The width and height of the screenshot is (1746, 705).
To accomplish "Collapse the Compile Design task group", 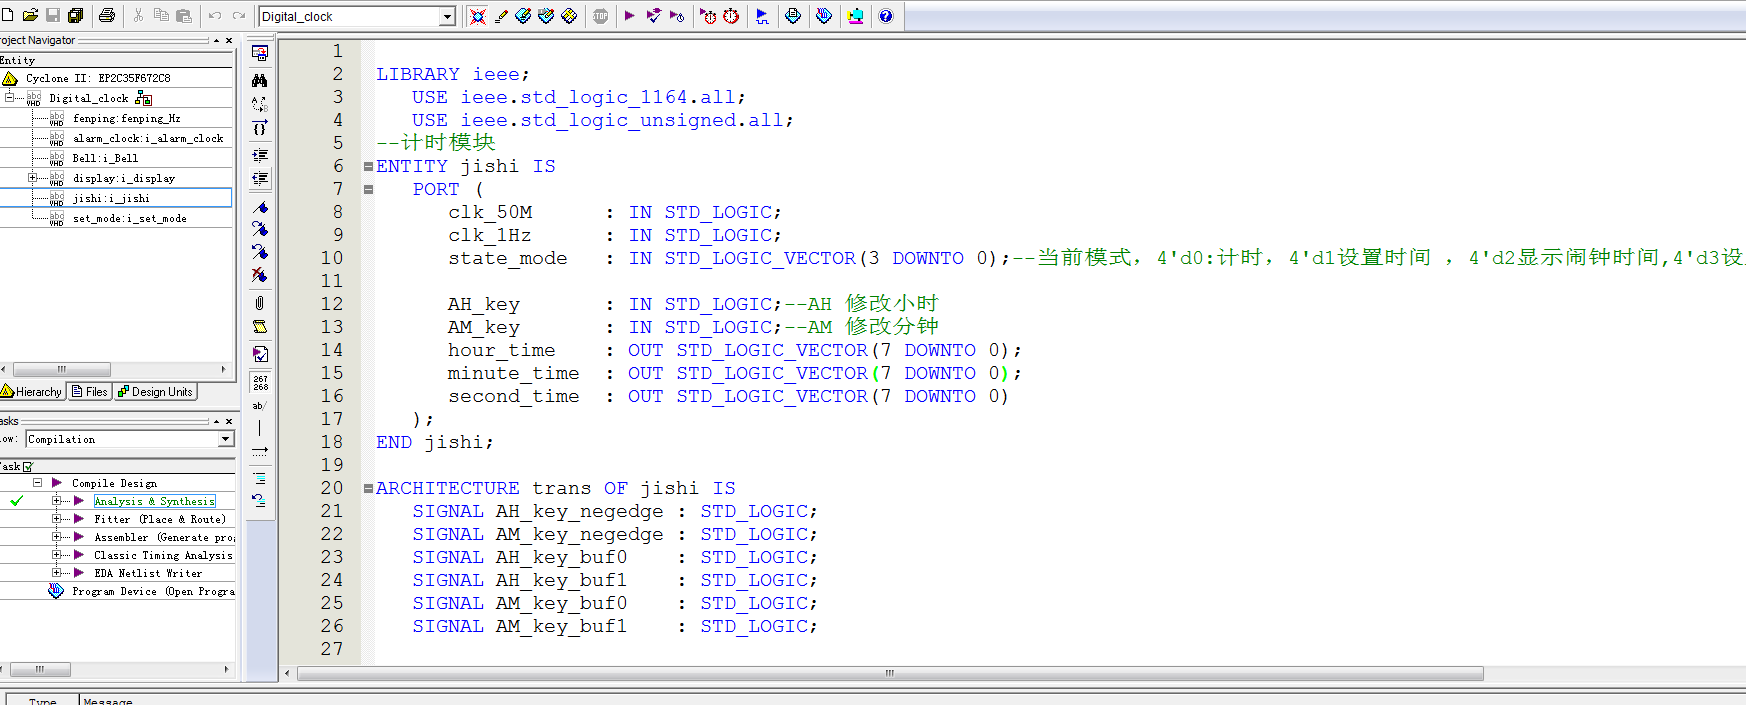I will pos(37,482).
